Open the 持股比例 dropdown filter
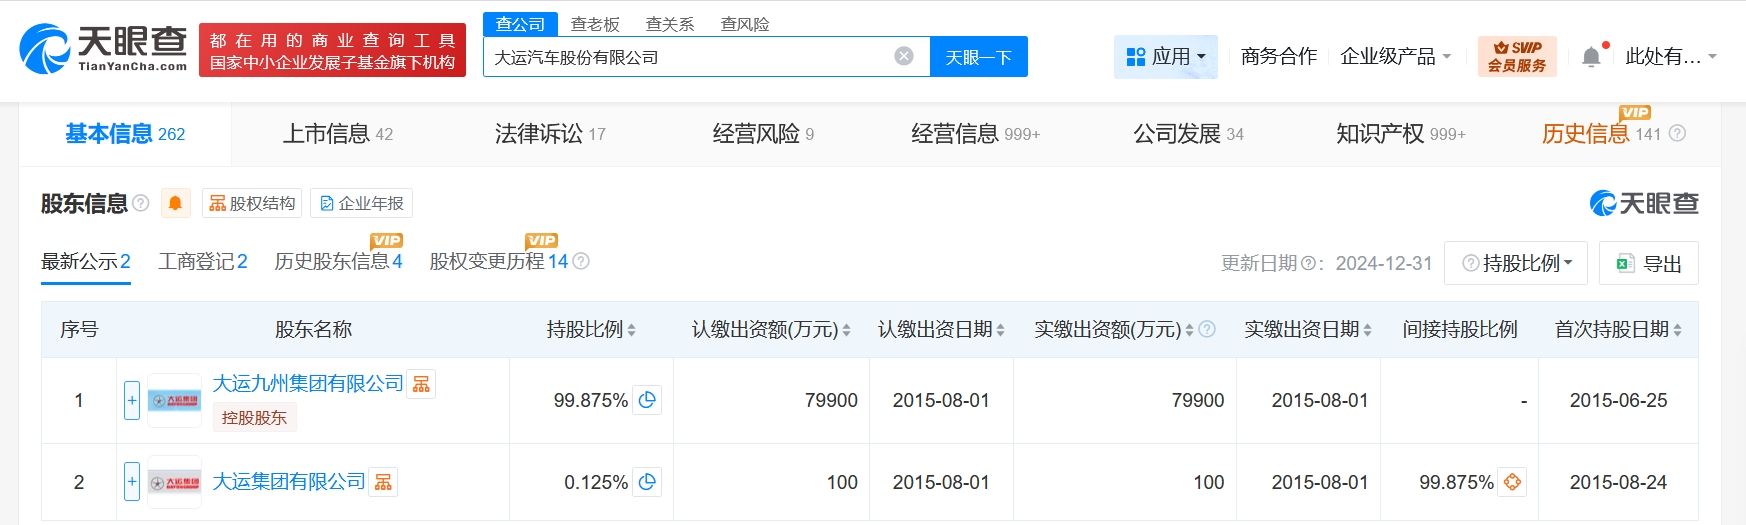 click(x=1516, y=263)
